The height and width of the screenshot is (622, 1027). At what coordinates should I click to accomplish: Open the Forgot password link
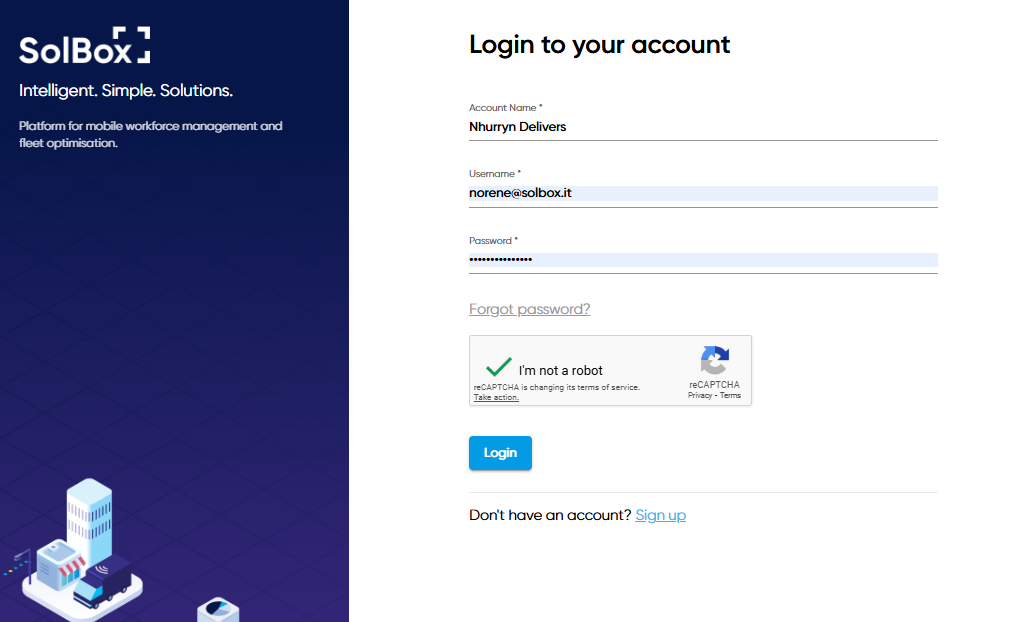click(x=529, y=309)
